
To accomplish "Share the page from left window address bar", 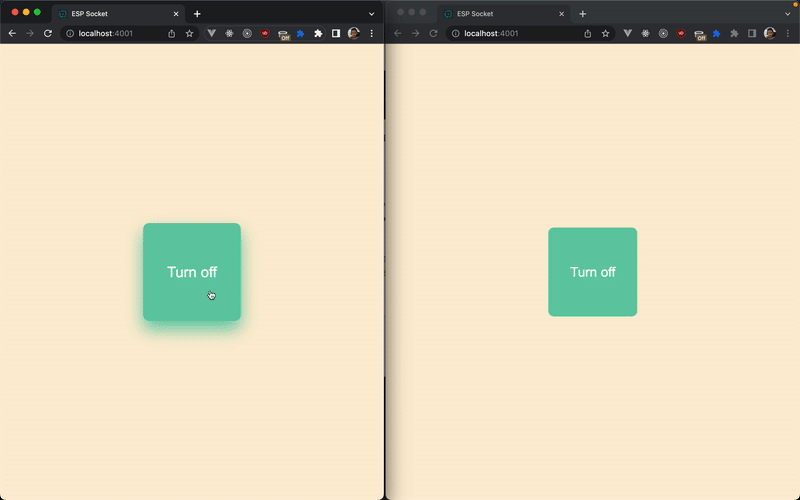I will (x=171, y=34).
